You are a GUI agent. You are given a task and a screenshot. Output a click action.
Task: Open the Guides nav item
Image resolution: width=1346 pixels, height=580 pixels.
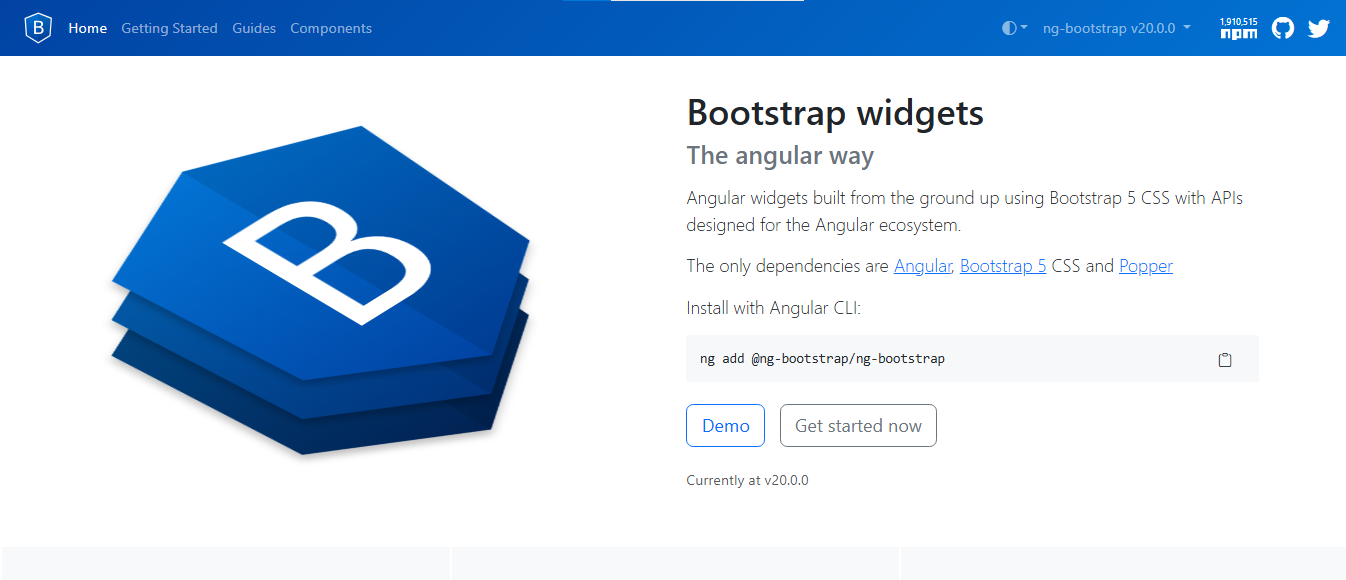[x=254, y=28]
